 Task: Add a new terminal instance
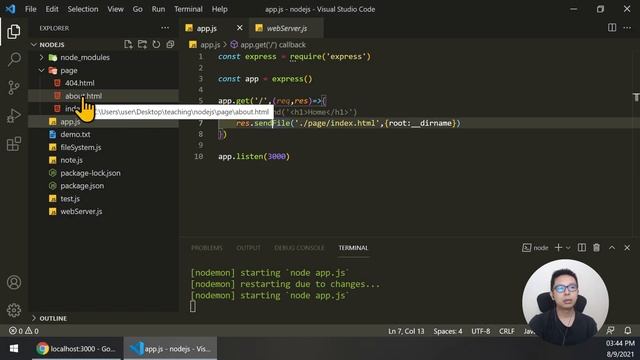point(558,248)
